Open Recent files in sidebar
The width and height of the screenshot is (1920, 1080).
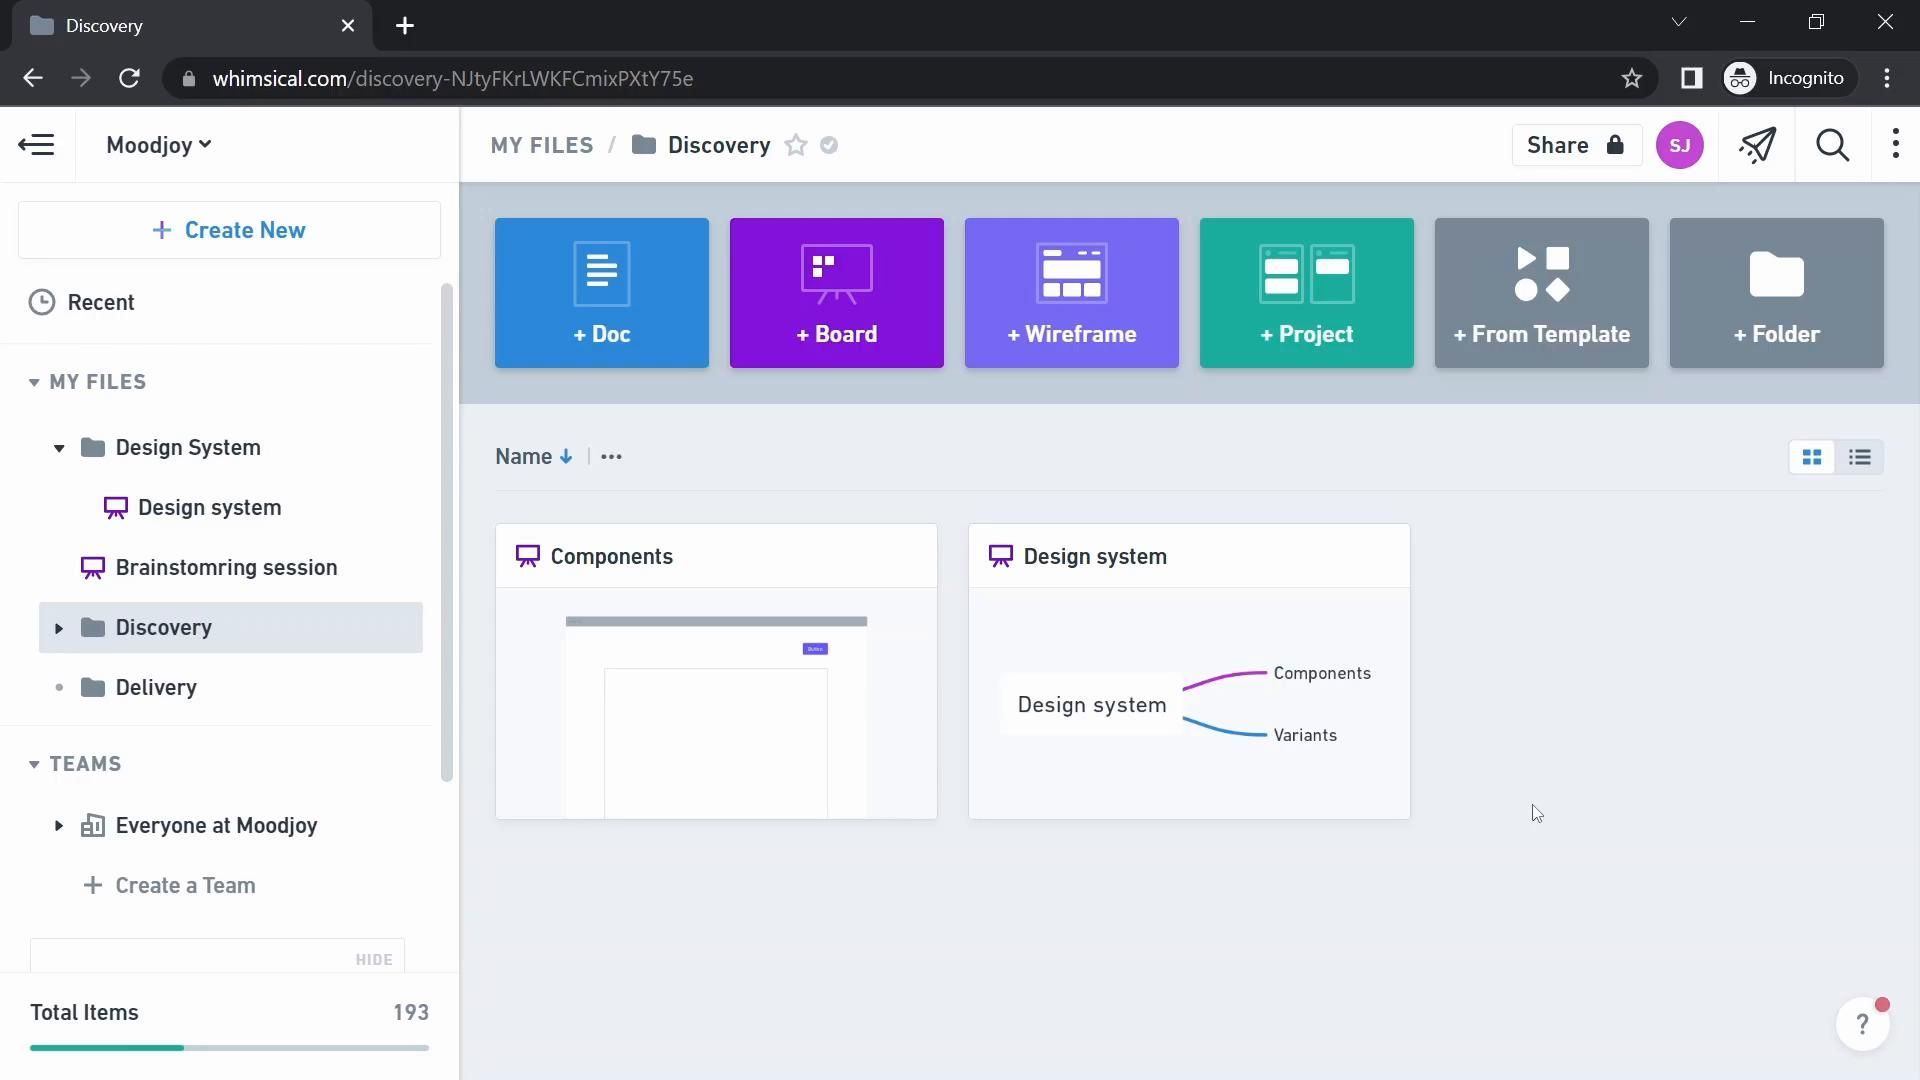click(100, 302)
